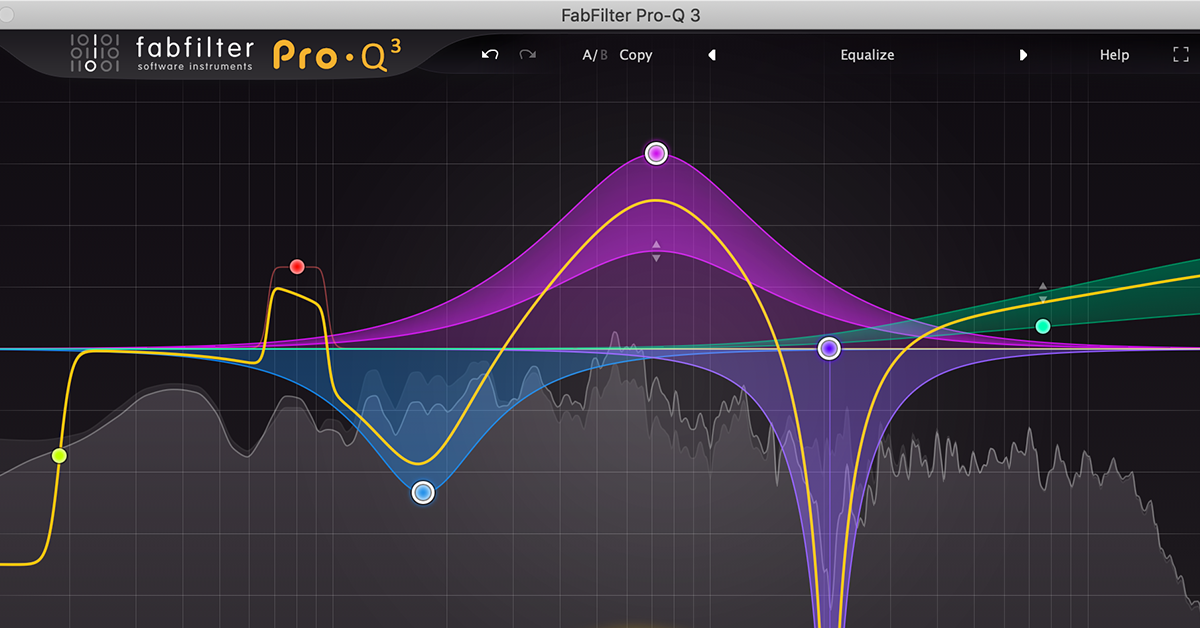Click dynamic range arrows on magenta band
The image size is (1200, 628).
coord(656,251)
